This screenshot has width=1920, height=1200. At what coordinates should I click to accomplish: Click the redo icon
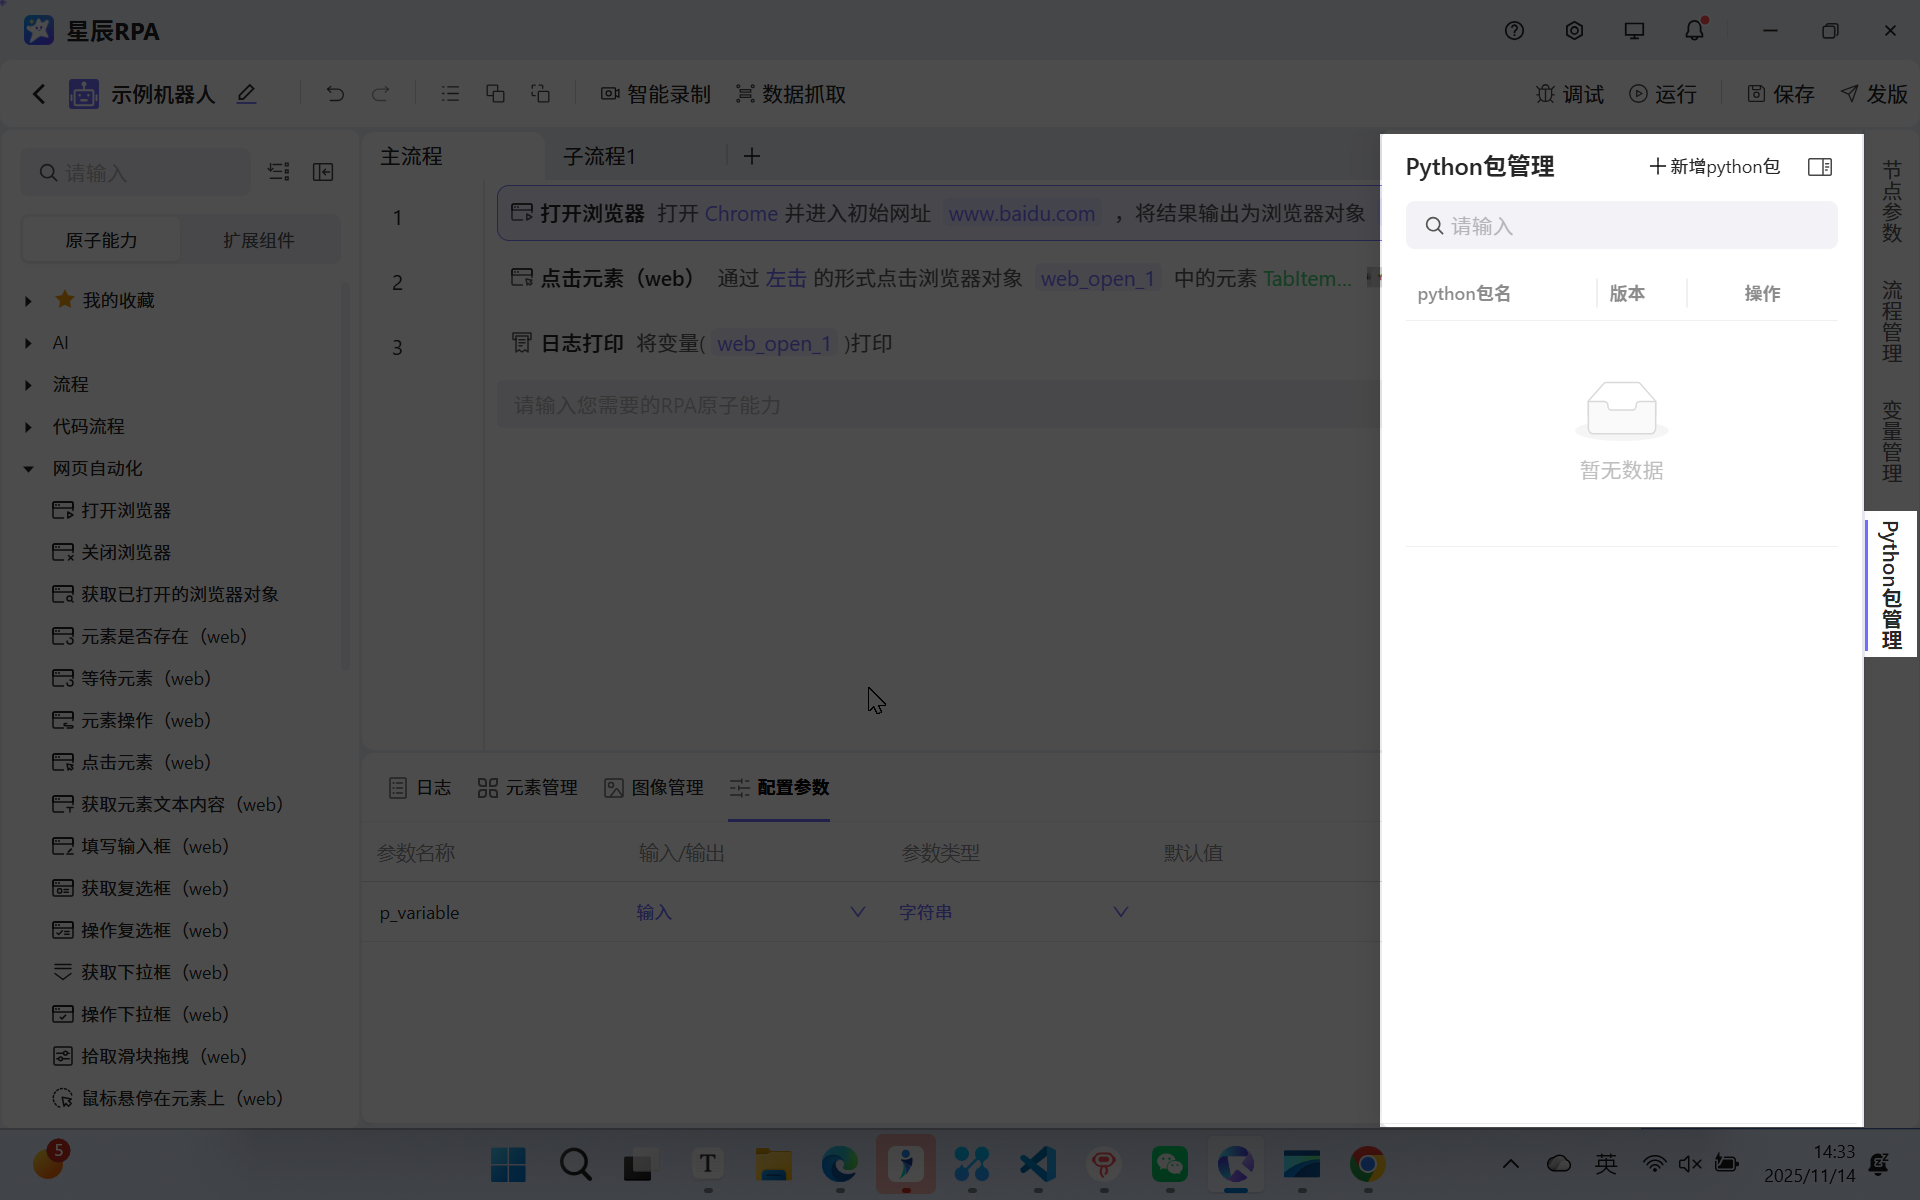pyautogui.click(x=381, y=93)
